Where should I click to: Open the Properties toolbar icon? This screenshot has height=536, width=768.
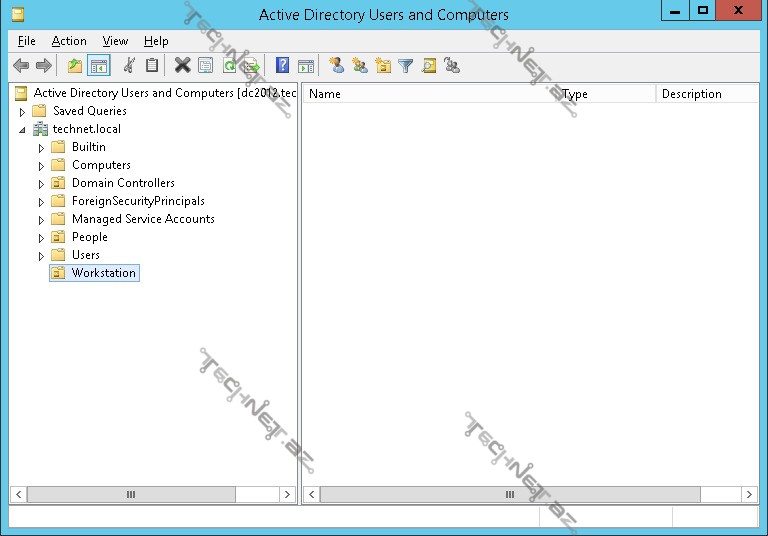point(206,66)
